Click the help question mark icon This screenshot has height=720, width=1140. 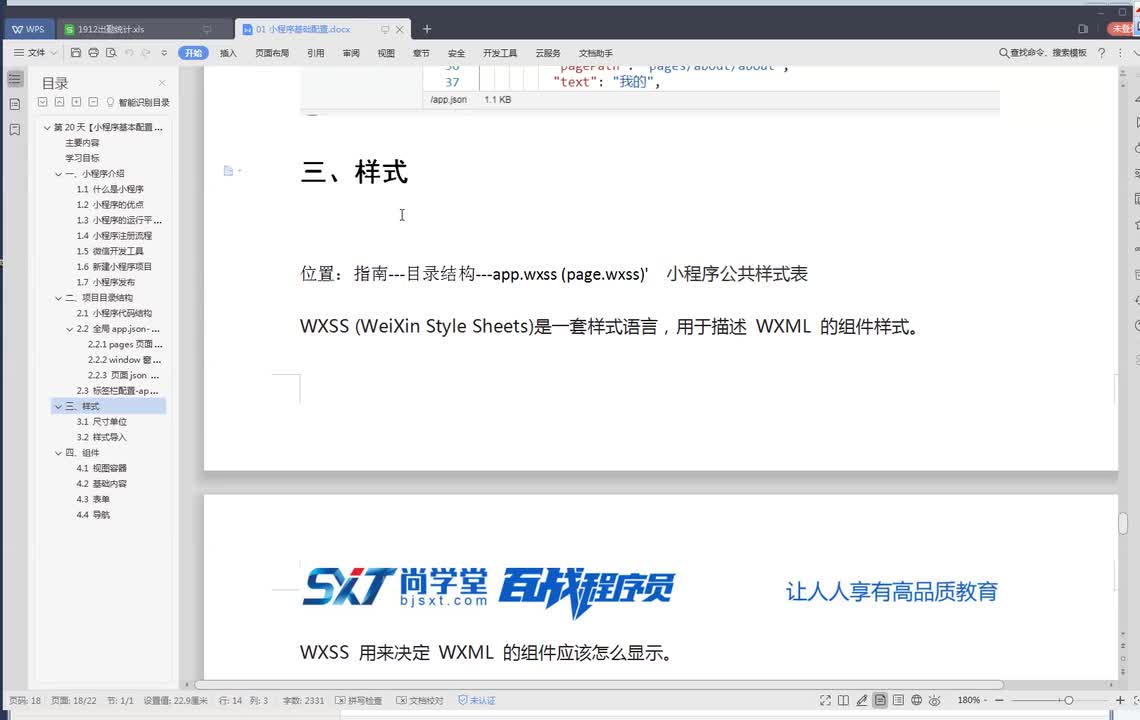pos(1101,53)
